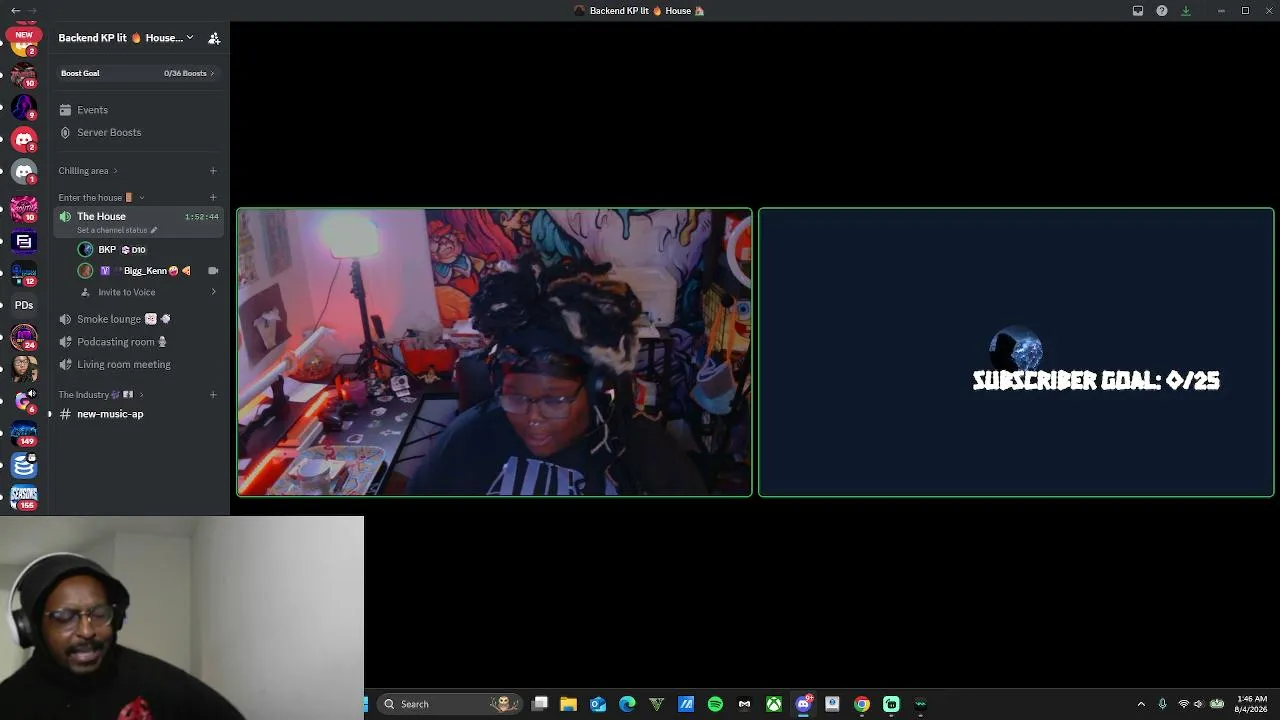Viewport: 1280px width, 720px height.
Task: Set a channel status for The House
Action: [117, 230]
